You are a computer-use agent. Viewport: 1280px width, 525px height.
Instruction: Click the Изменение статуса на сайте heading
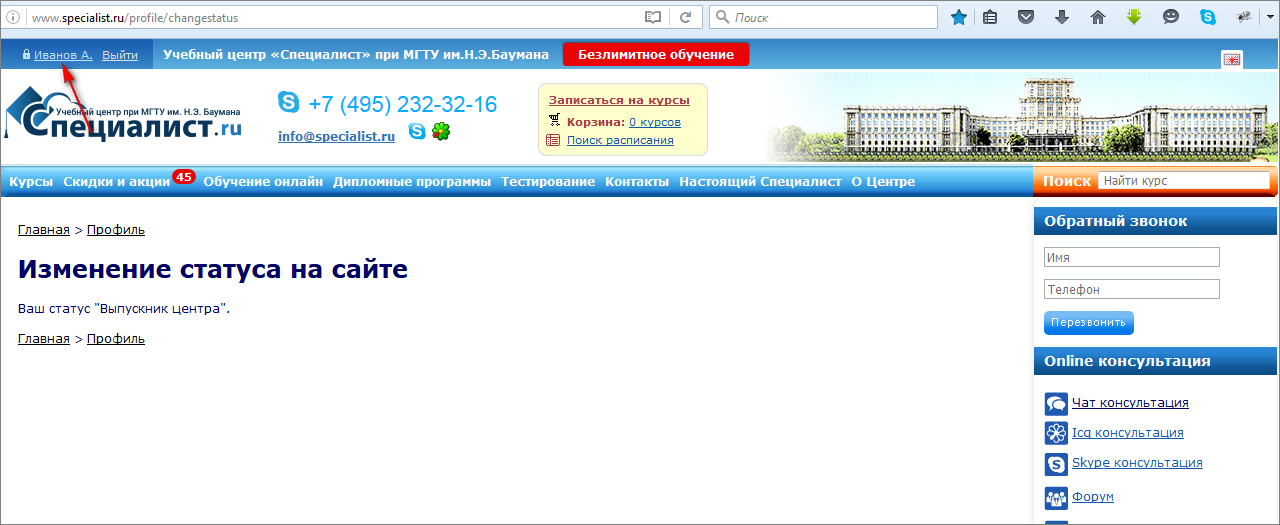(213, 270)
